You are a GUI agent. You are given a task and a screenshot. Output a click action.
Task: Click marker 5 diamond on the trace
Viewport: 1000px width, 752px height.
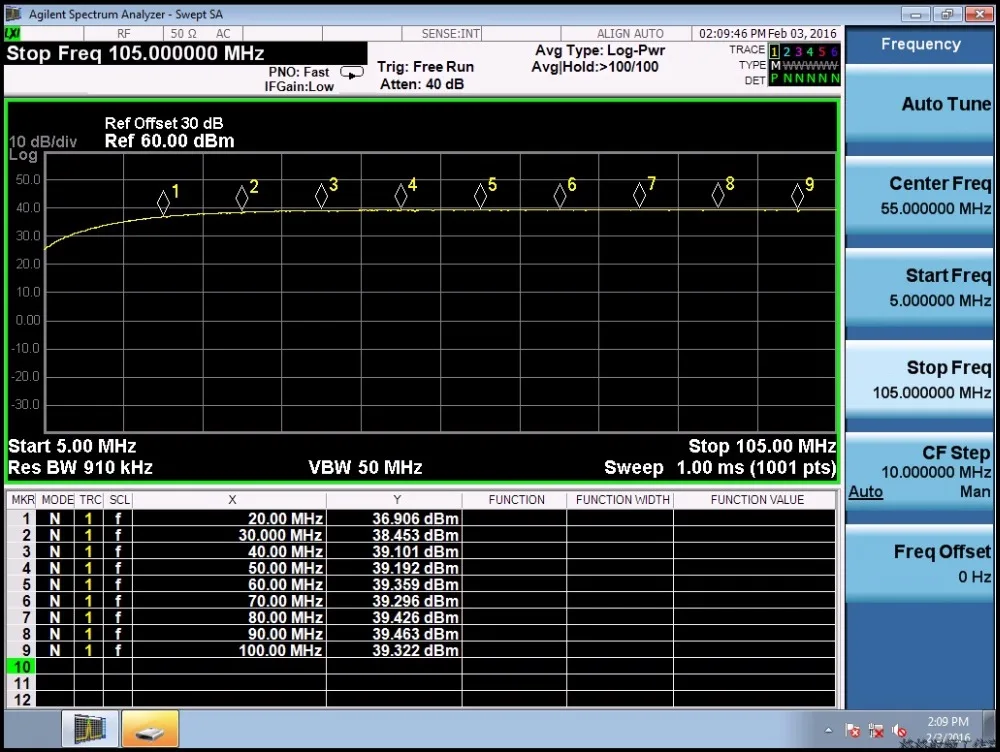click(480, 195)
